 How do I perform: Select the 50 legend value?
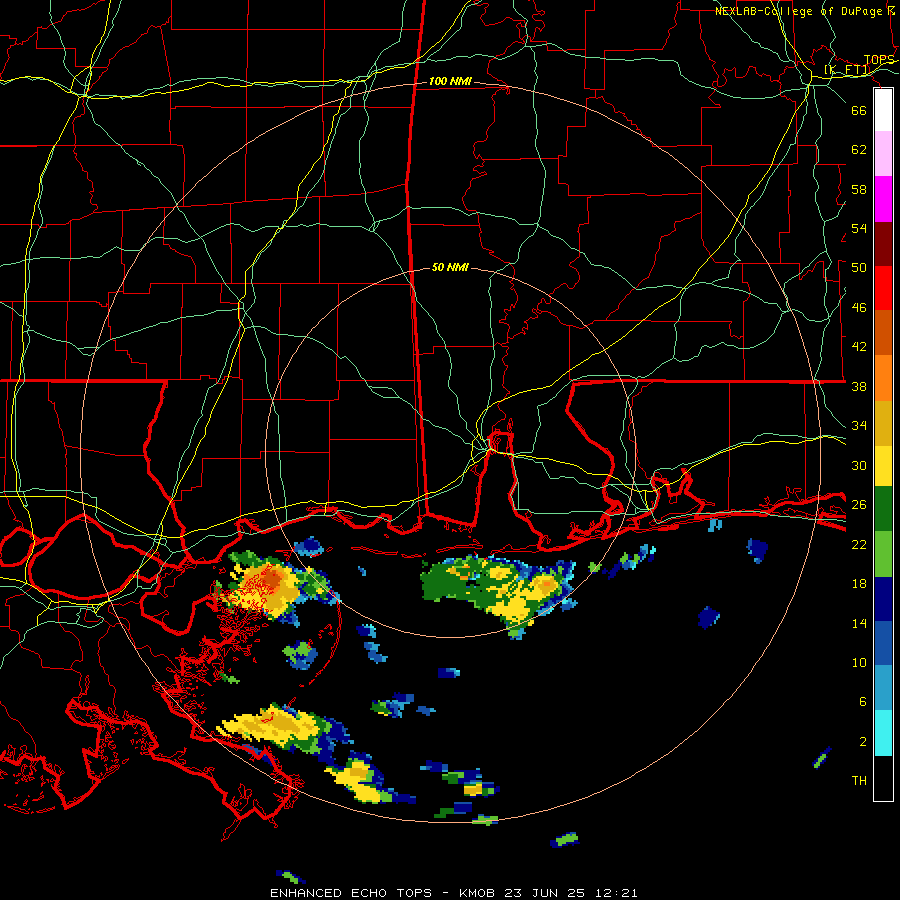pos(859,268)
